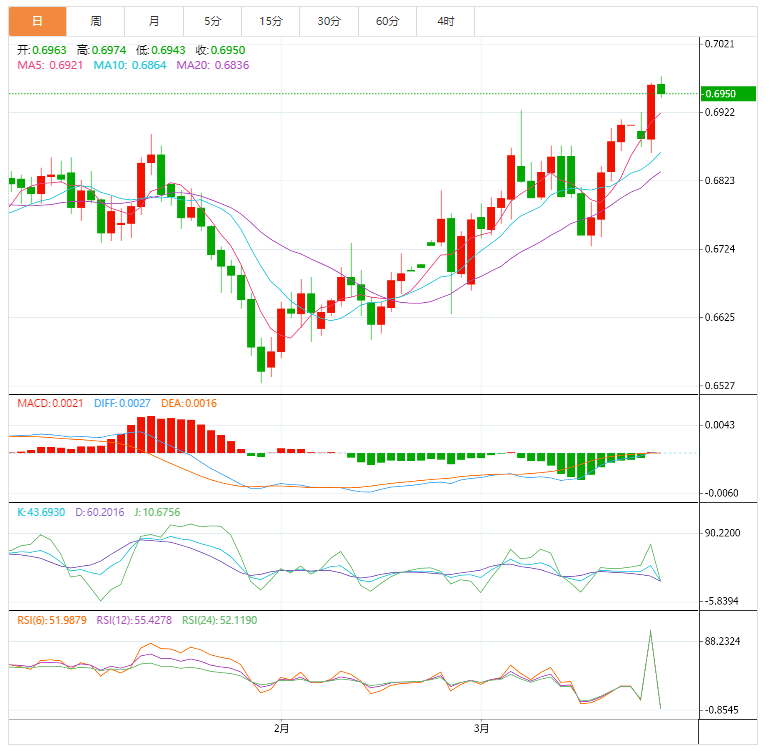The height and width of the screenshot is (755, 772).
Task: Open the 60分 timeframe tab
Action: tap(387, 21)
